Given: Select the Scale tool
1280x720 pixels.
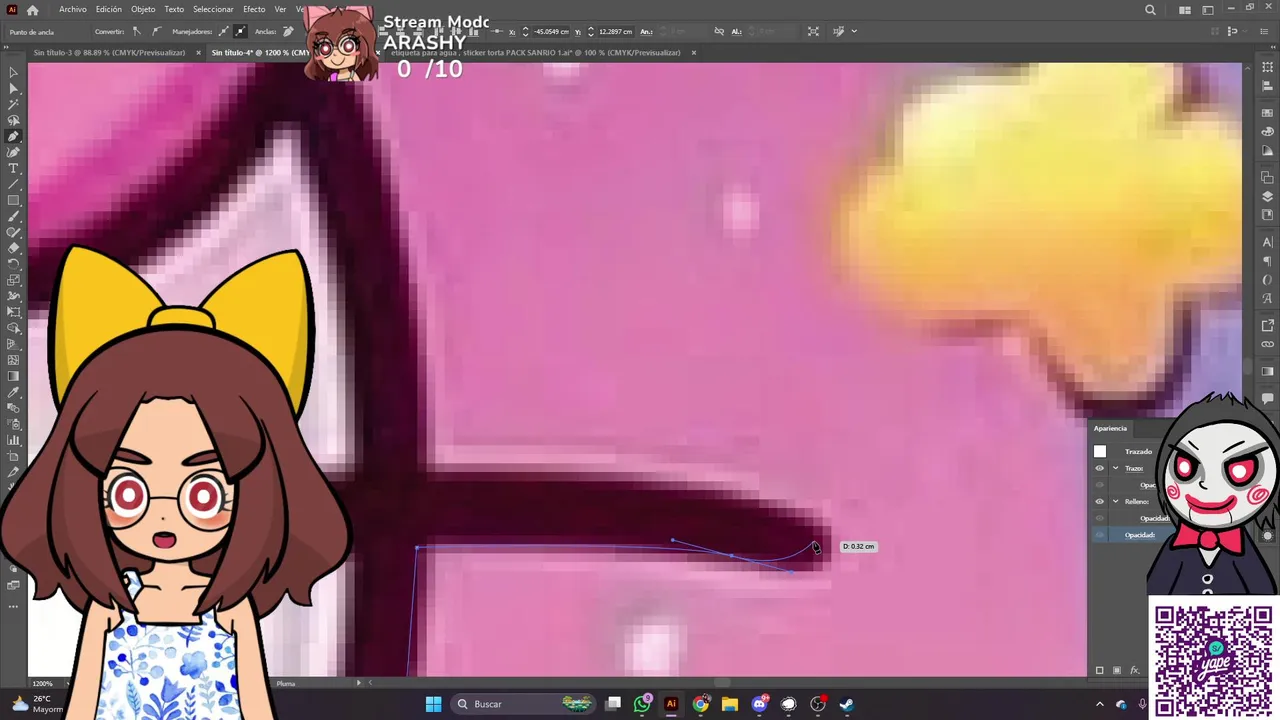Looking at the screenshot, I should coord(13,281).
